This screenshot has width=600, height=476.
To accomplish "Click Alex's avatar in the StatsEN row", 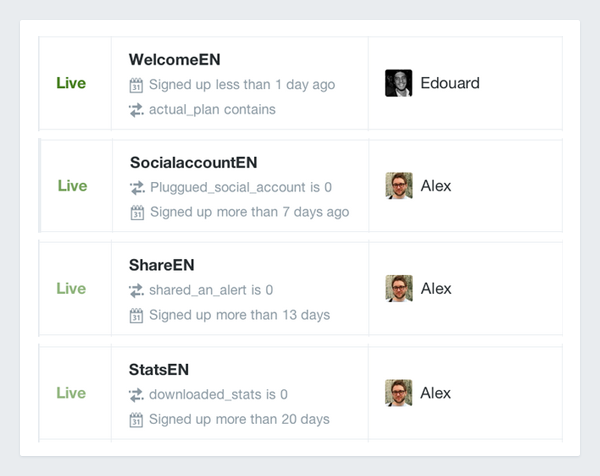I will 399,393.
